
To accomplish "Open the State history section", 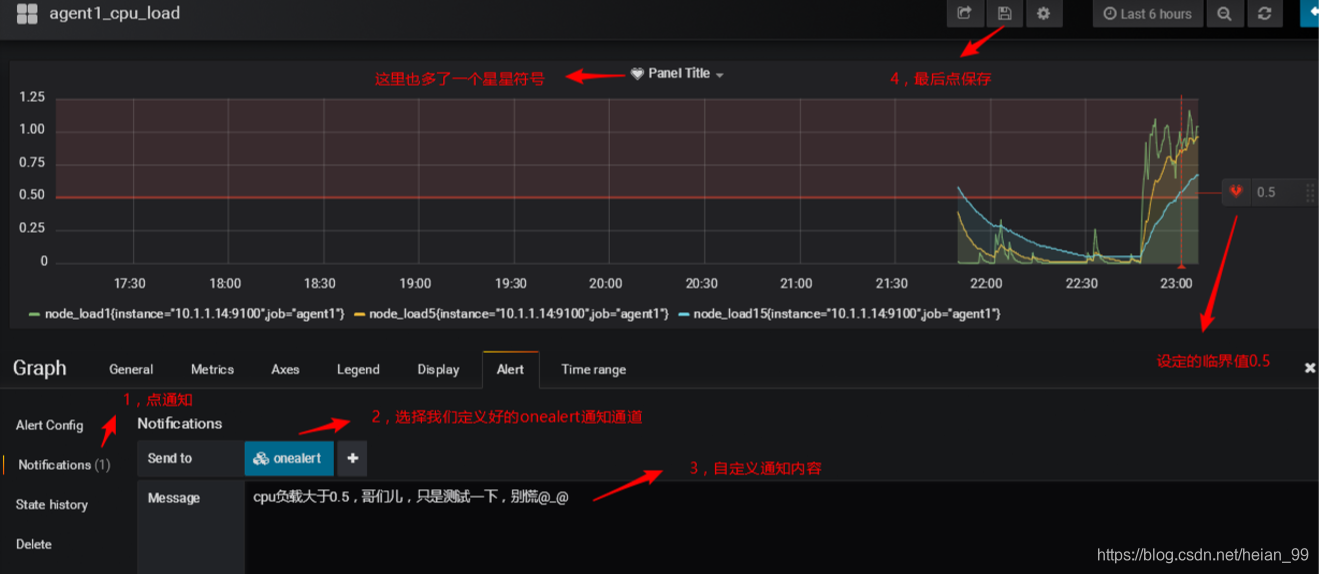I will point(51,505).
